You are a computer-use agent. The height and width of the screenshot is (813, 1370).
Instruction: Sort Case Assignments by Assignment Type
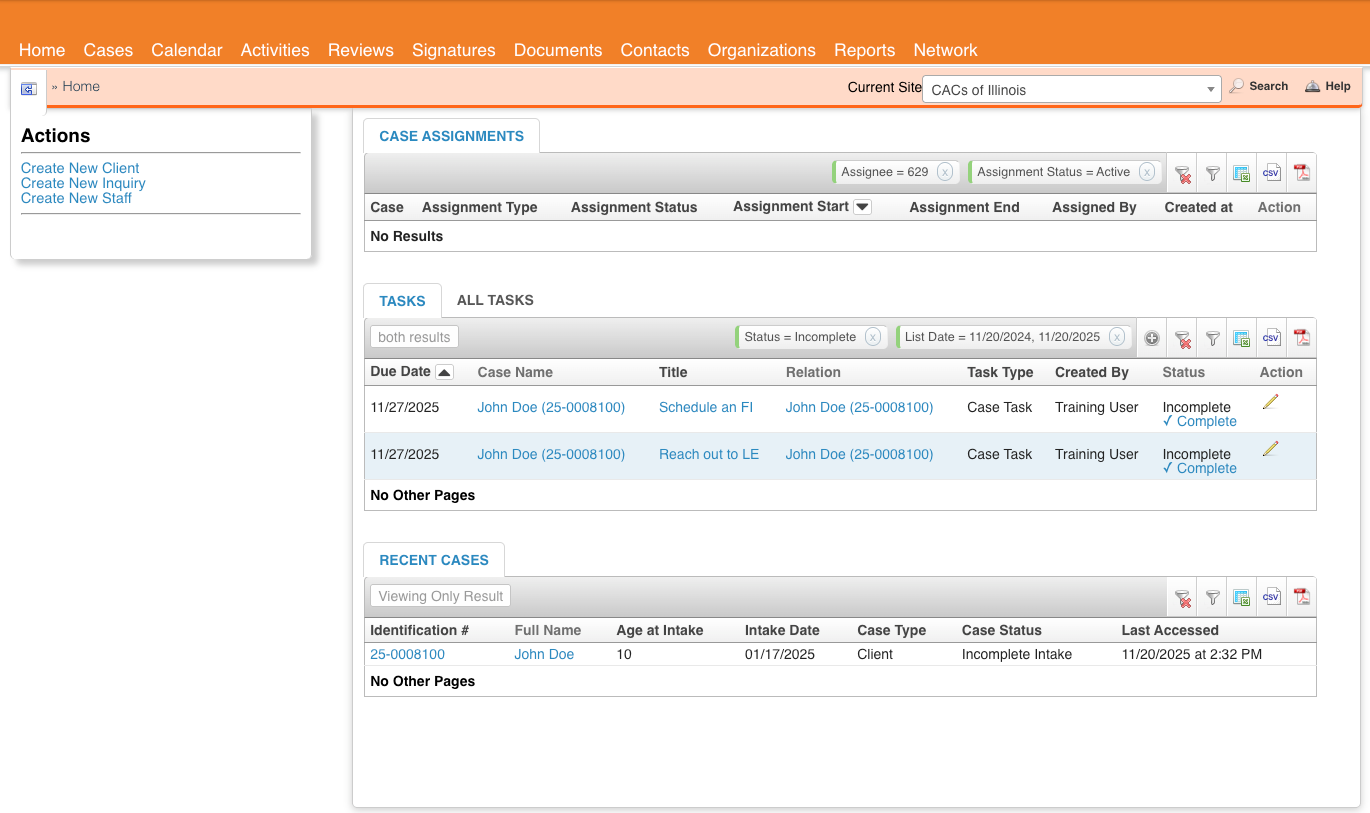[x=479, y=207]
